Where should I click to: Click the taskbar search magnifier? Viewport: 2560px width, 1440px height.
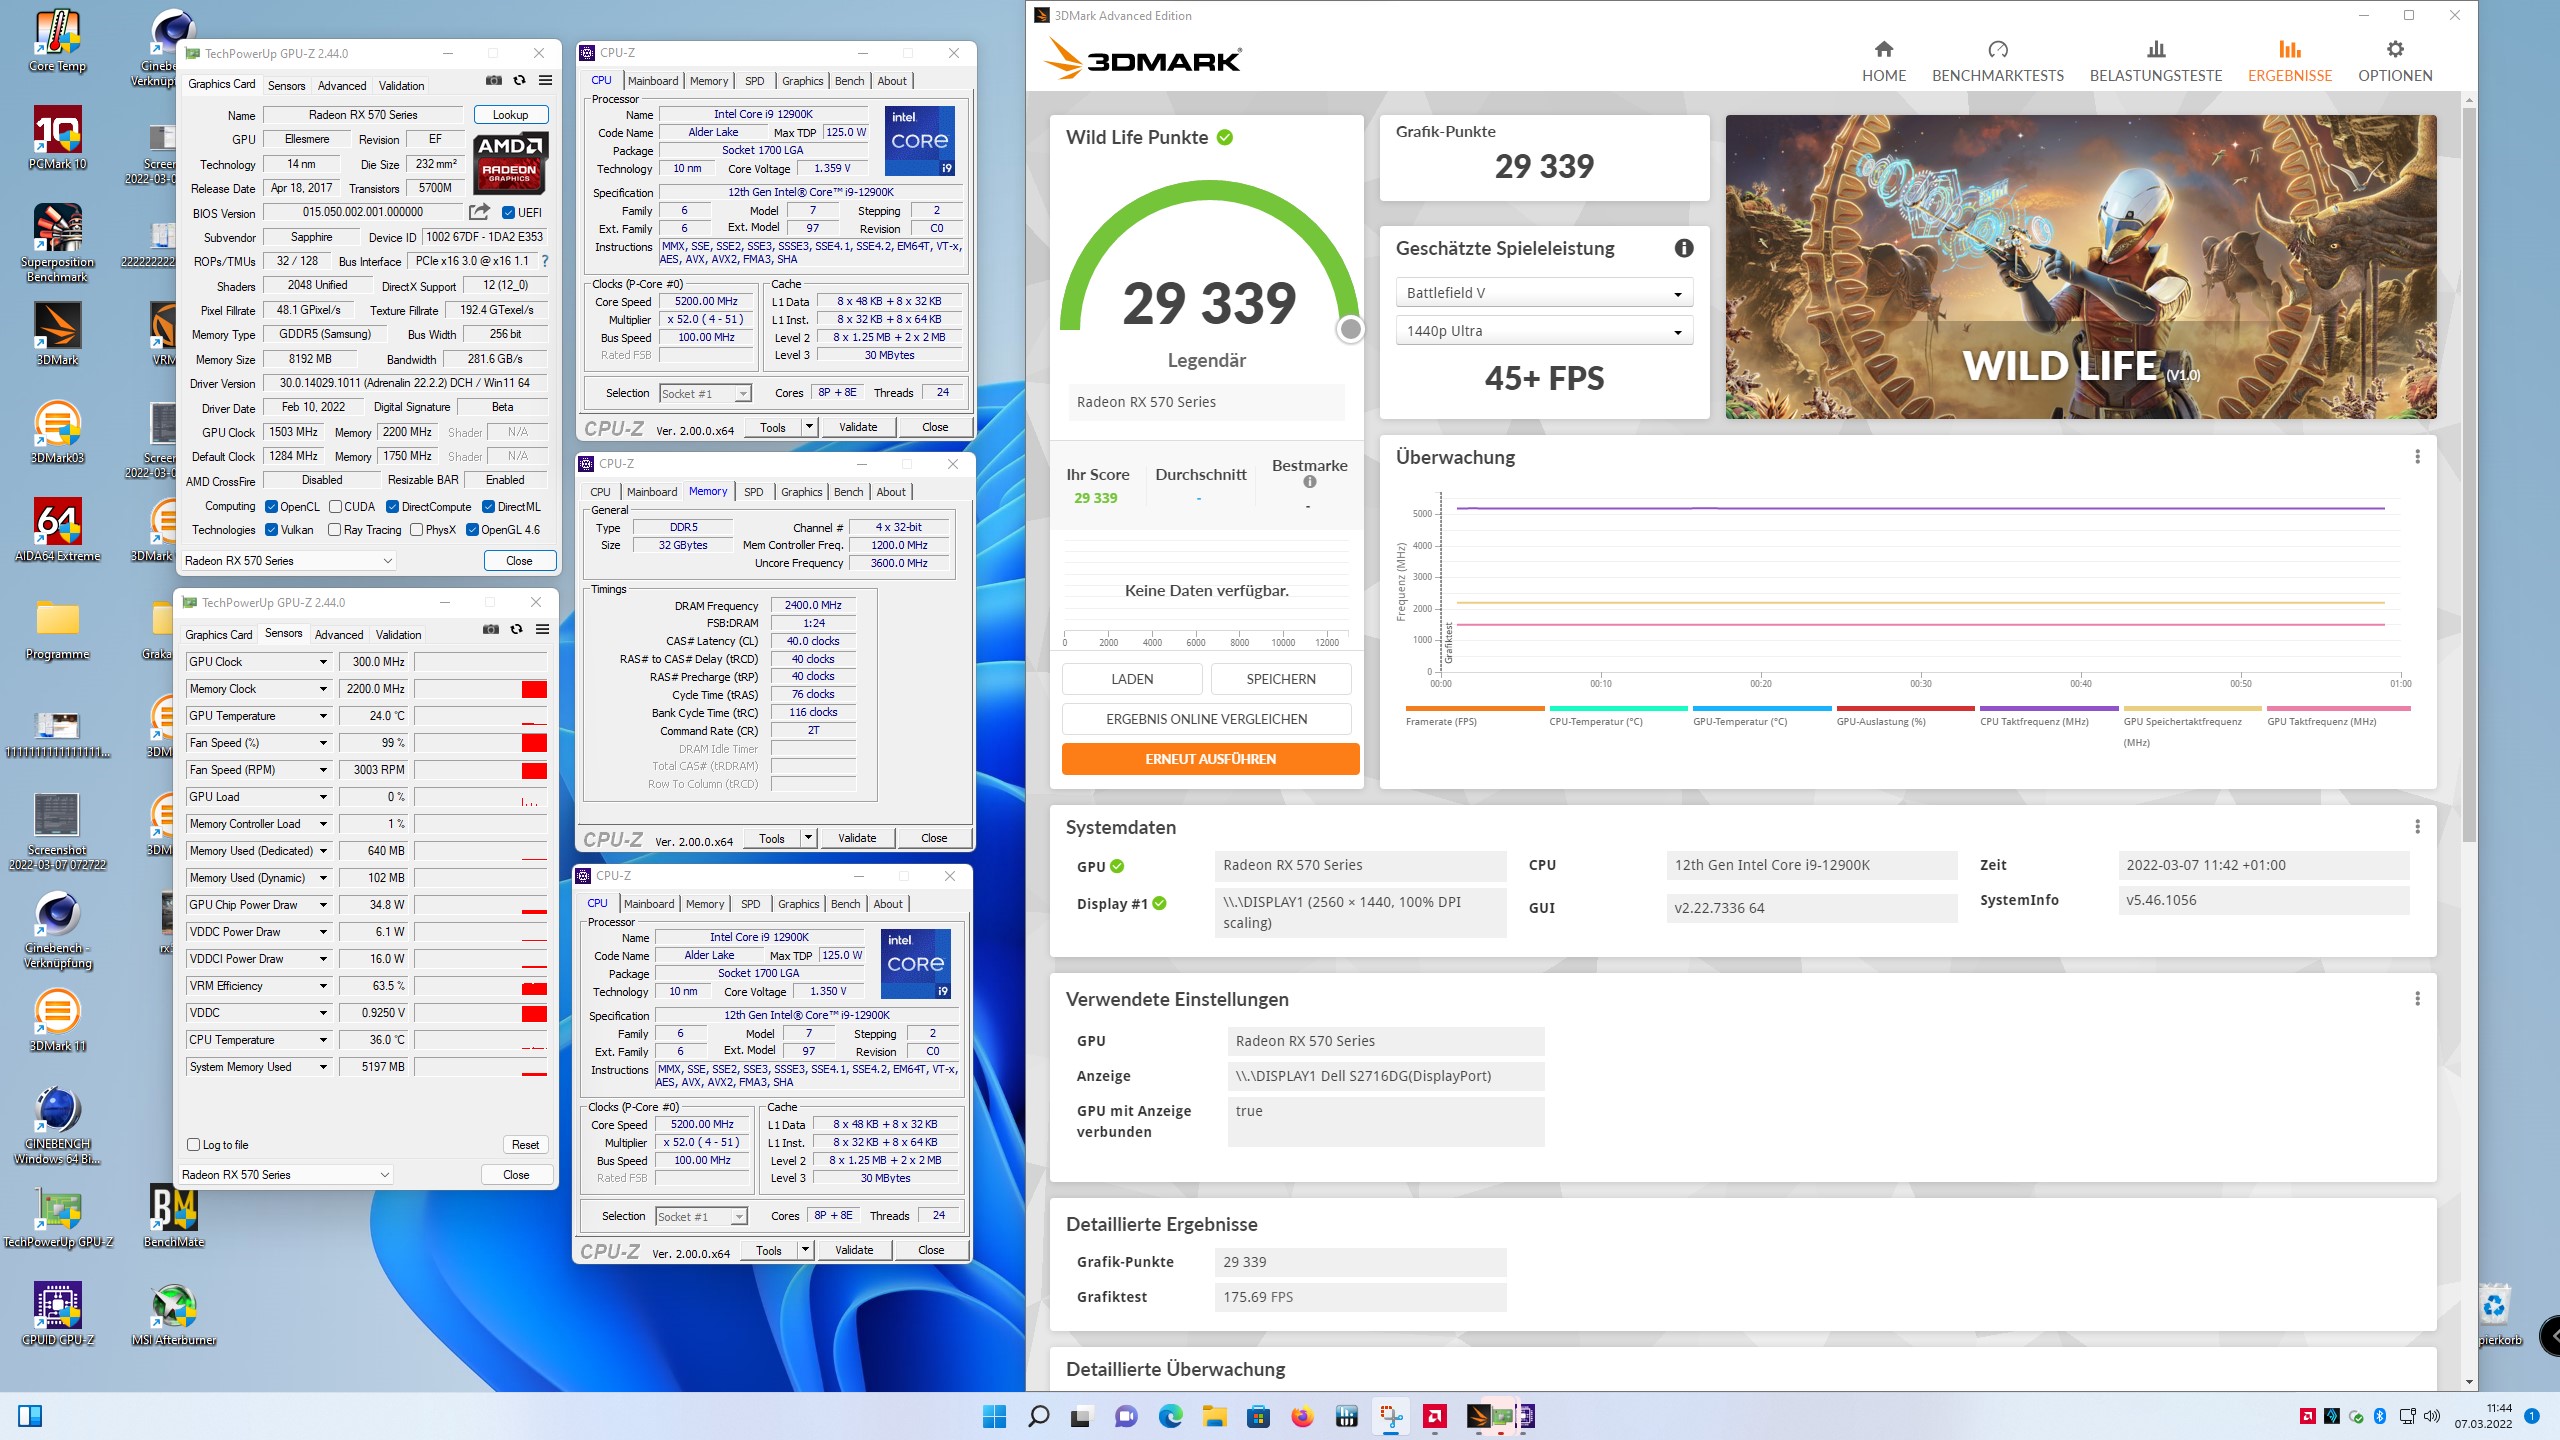(1038, 1416)
